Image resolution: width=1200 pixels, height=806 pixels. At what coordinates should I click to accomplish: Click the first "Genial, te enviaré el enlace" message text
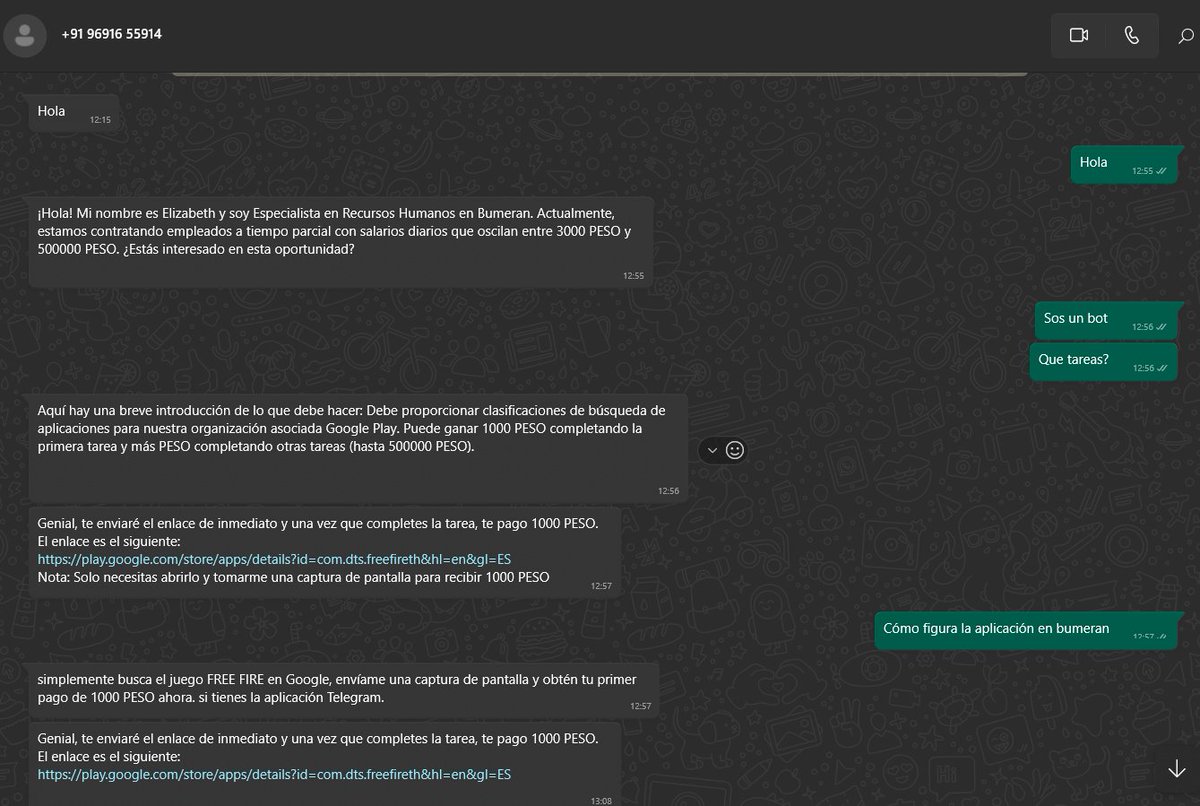pyautogui.click(x=318, y=522)
